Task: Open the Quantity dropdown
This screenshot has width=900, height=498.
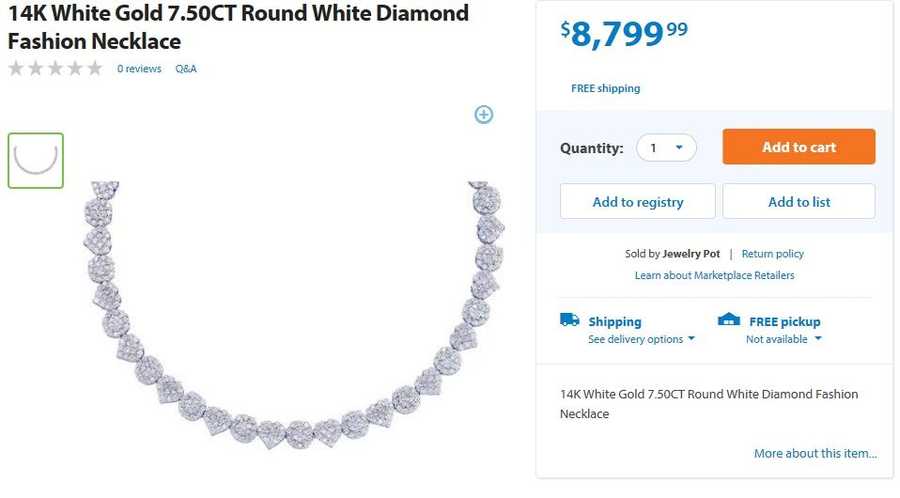Action: tap(666, 148)
